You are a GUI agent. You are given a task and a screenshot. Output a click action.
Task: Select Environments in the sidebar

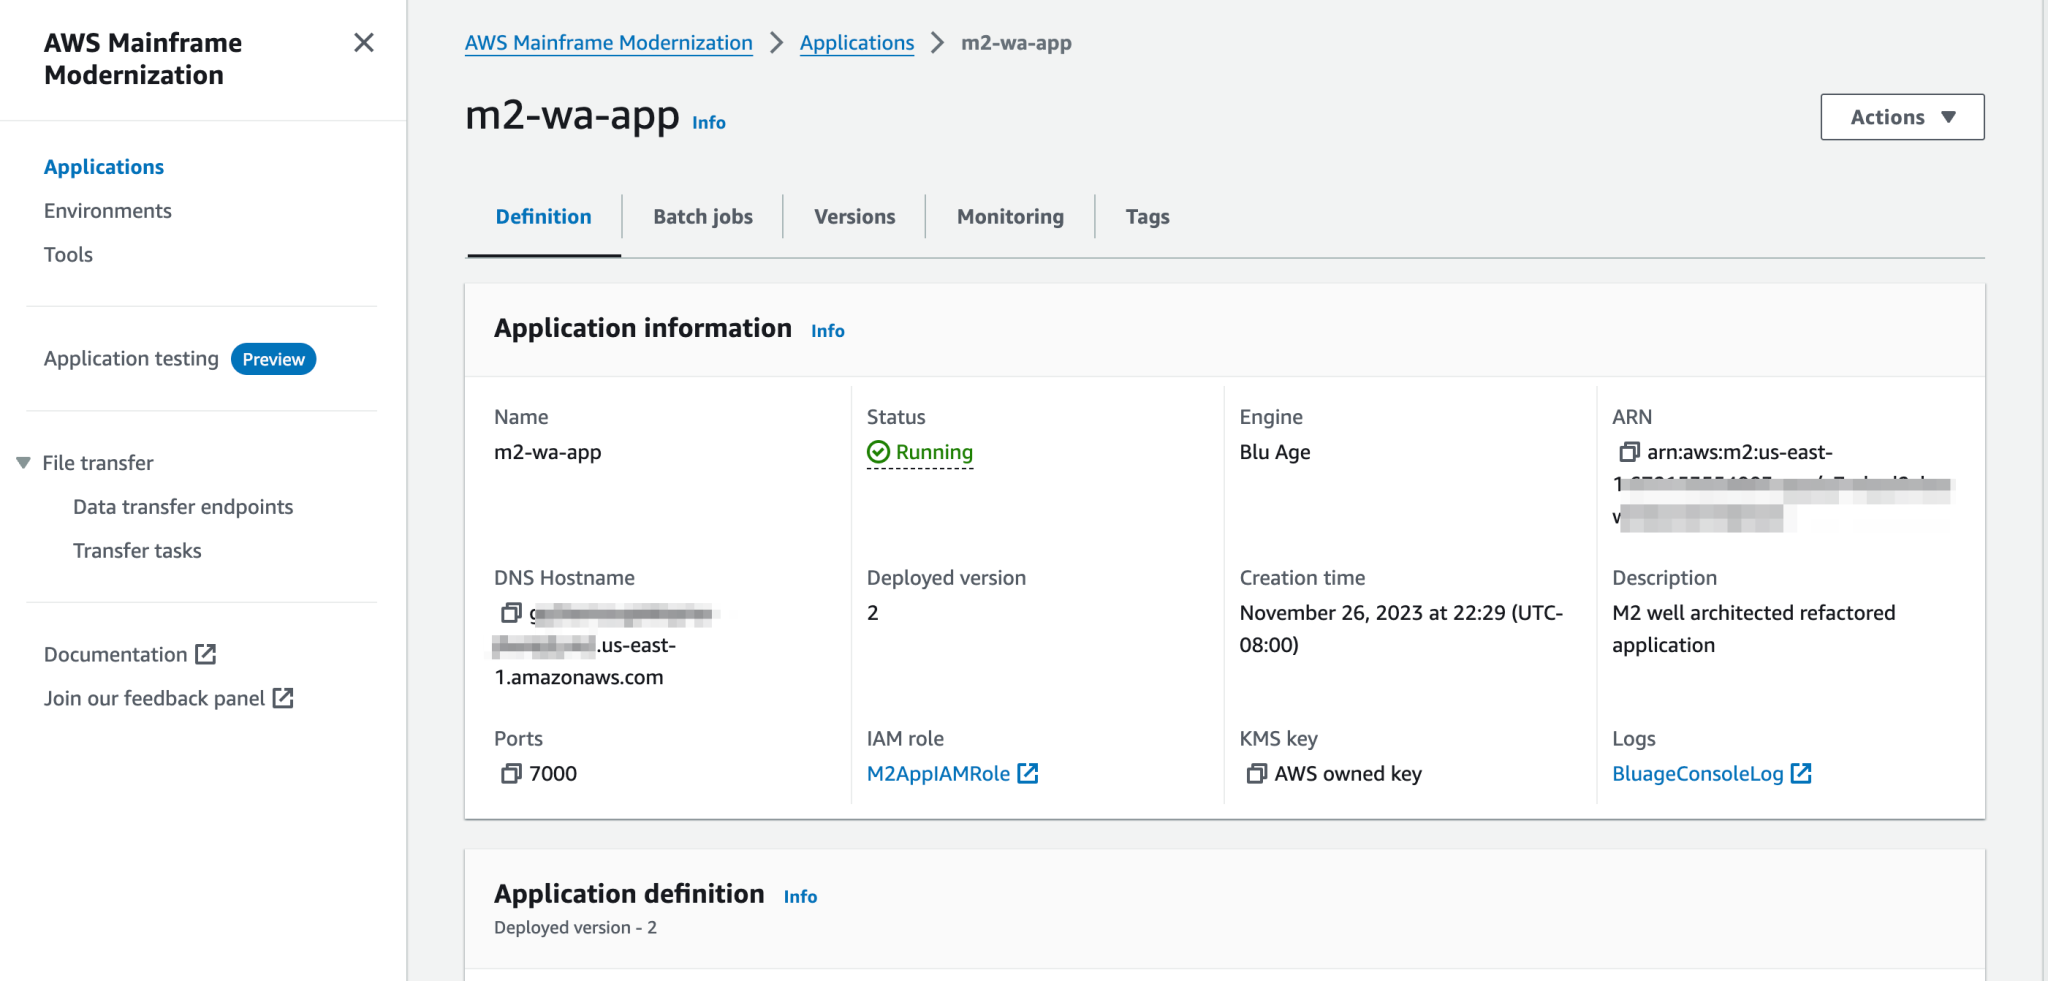point(107,210)
